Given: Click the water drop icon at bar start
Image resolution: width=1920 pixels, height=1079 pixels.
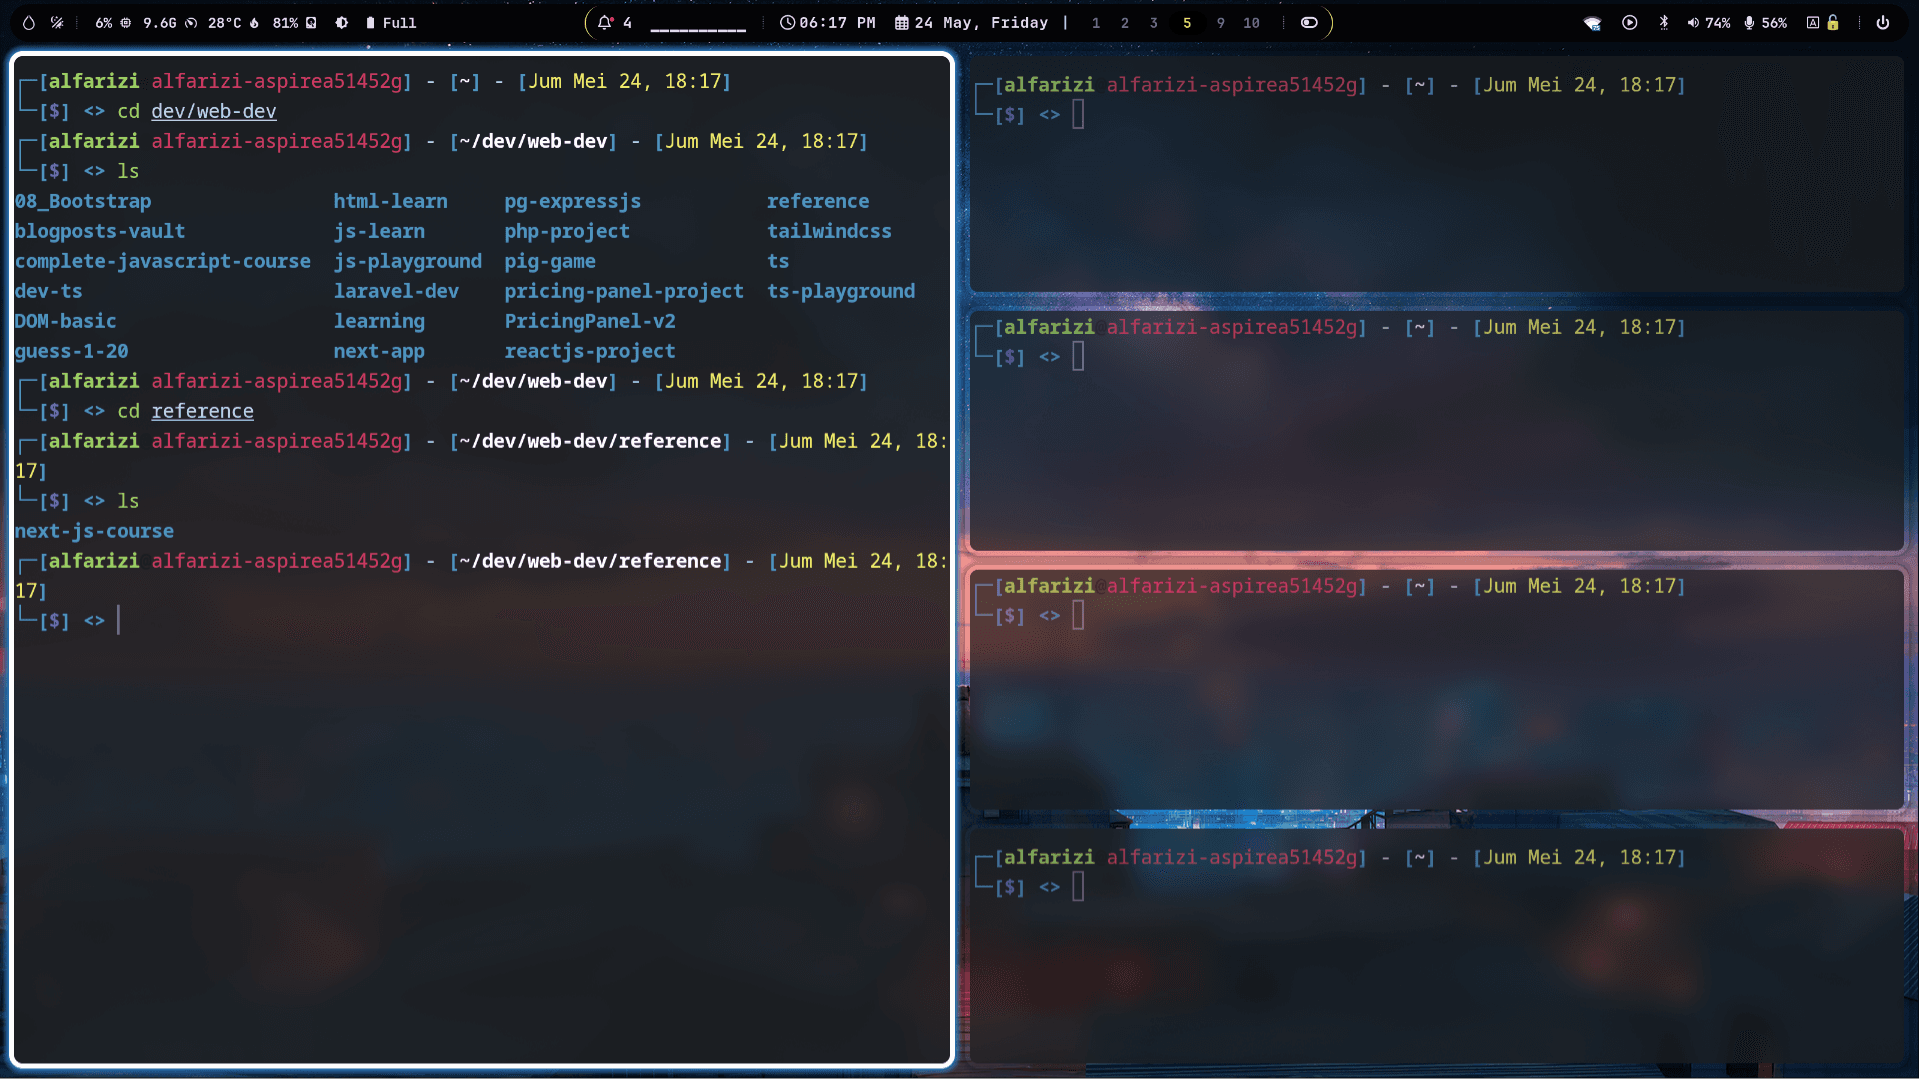Looking at the screenshot, I should 29,22.
